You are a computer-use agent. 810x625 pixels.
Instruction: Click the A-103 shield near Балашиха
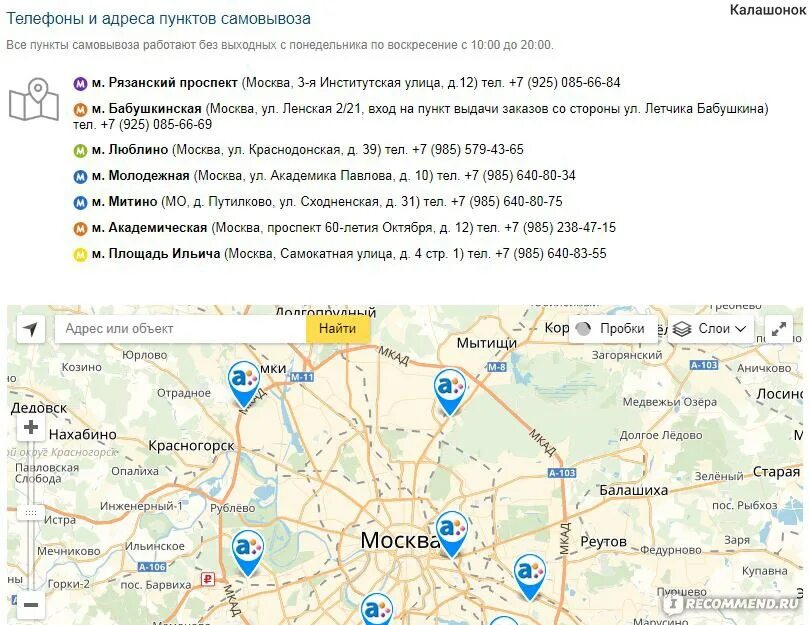click(562, 473)
